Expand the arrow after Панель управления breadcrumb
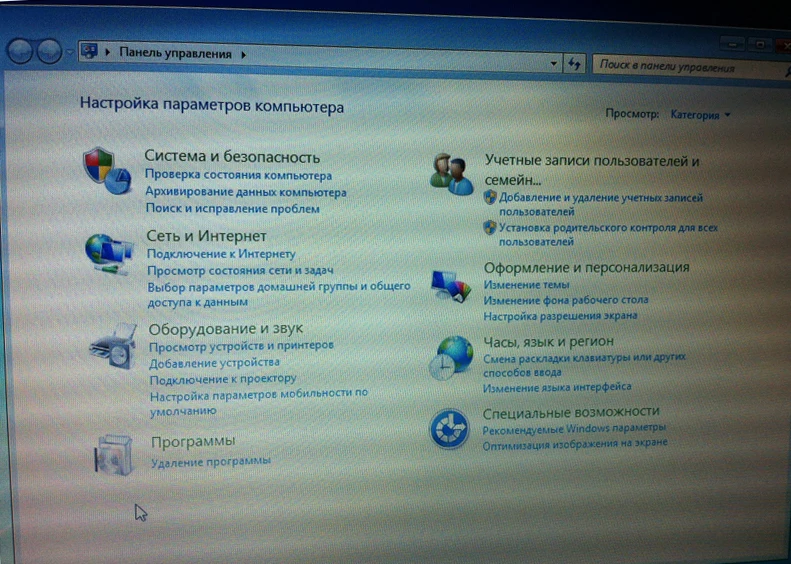The height and width of the screenshot is (564, 791). pyautogui.click(x=244, y=54)
